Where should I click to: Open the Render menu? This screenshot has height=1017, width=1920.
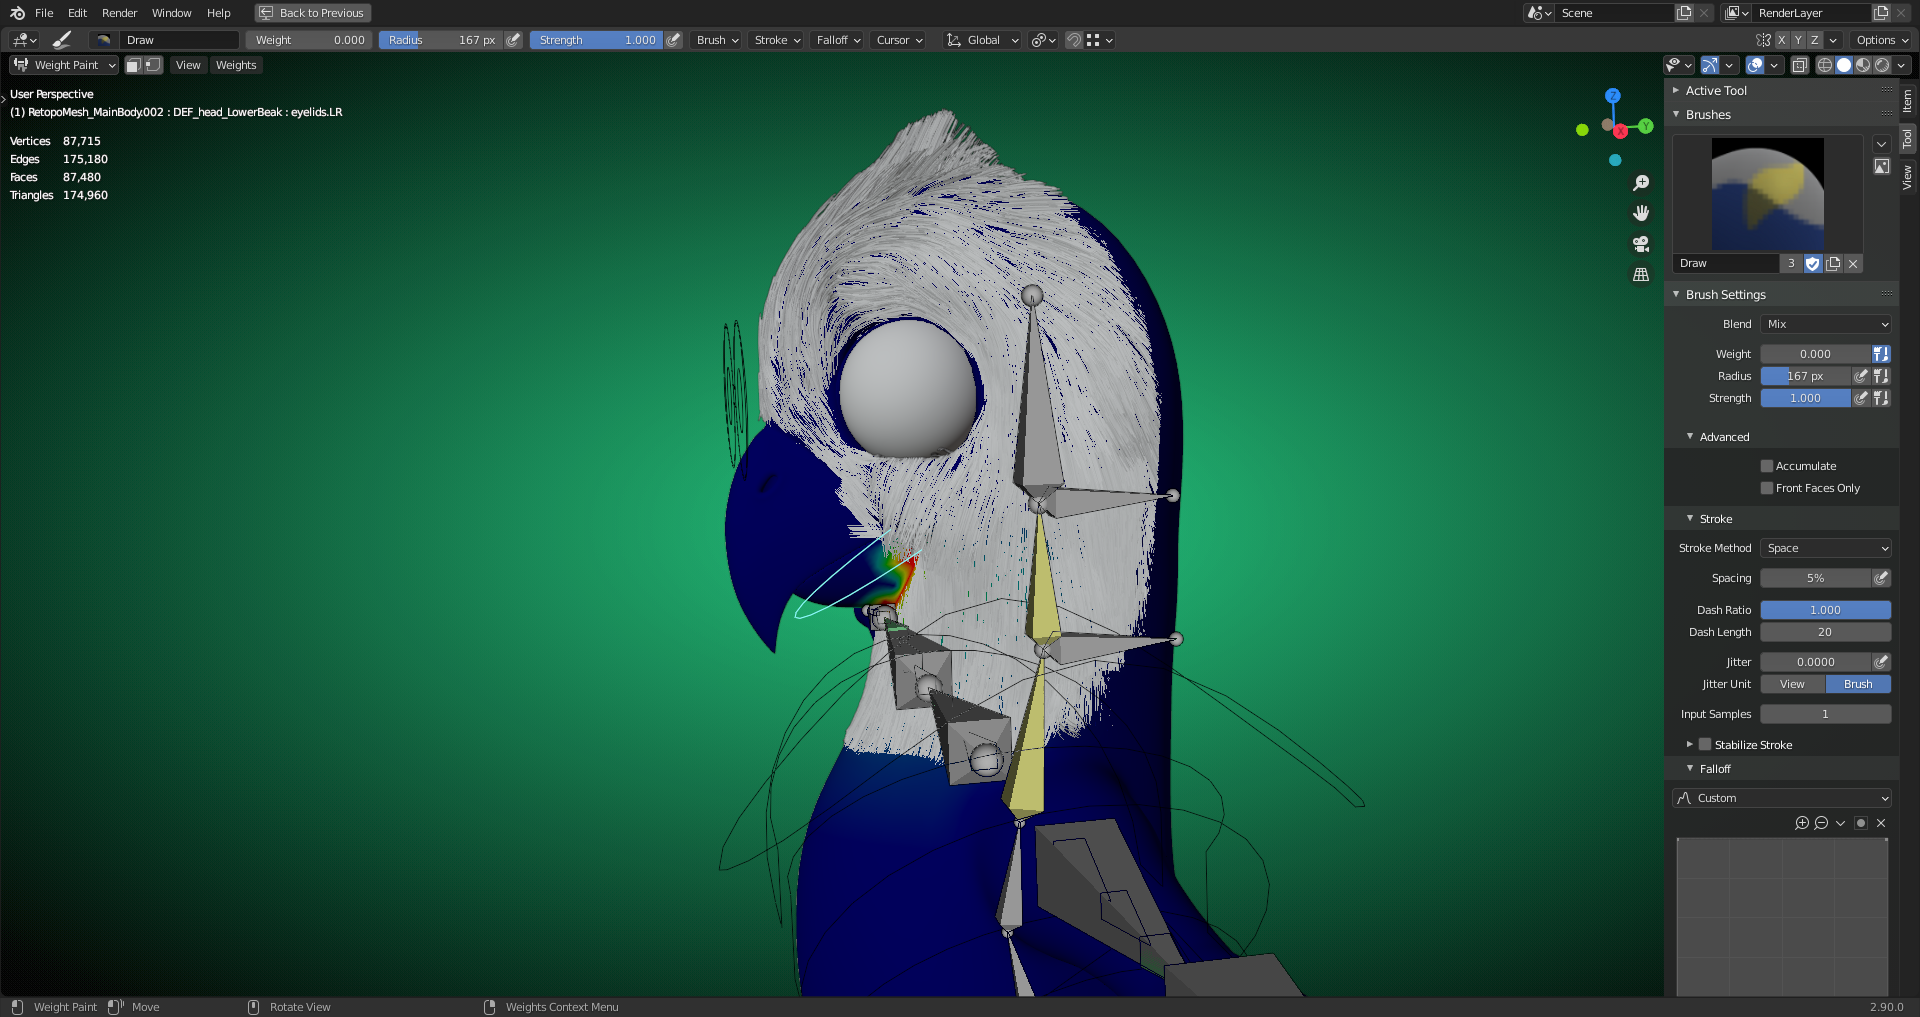[119, 13]
